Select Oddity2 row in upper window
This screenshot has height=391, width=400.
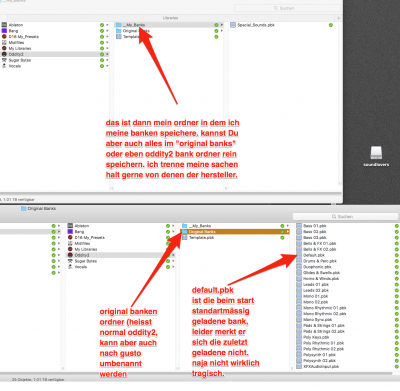pos(55,54)
